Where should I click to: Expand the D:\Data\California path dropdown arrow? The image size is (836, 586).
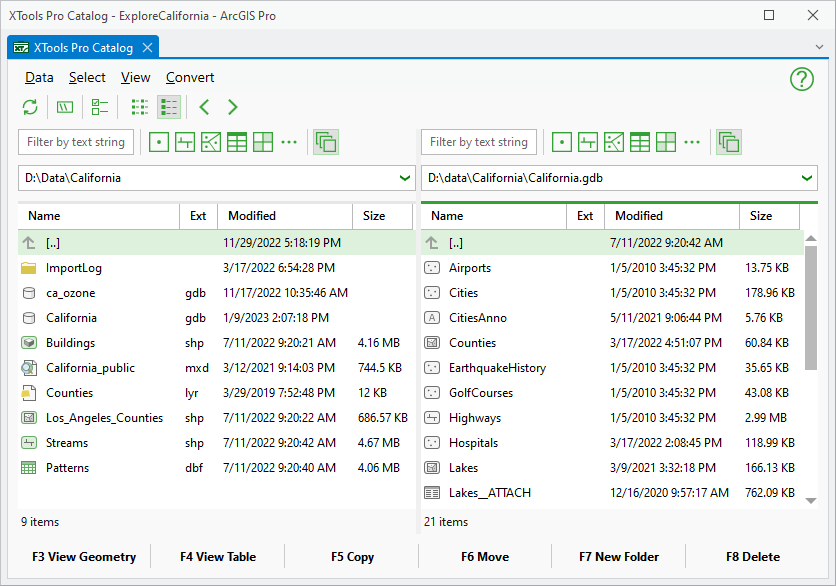[x=405, y=178]
